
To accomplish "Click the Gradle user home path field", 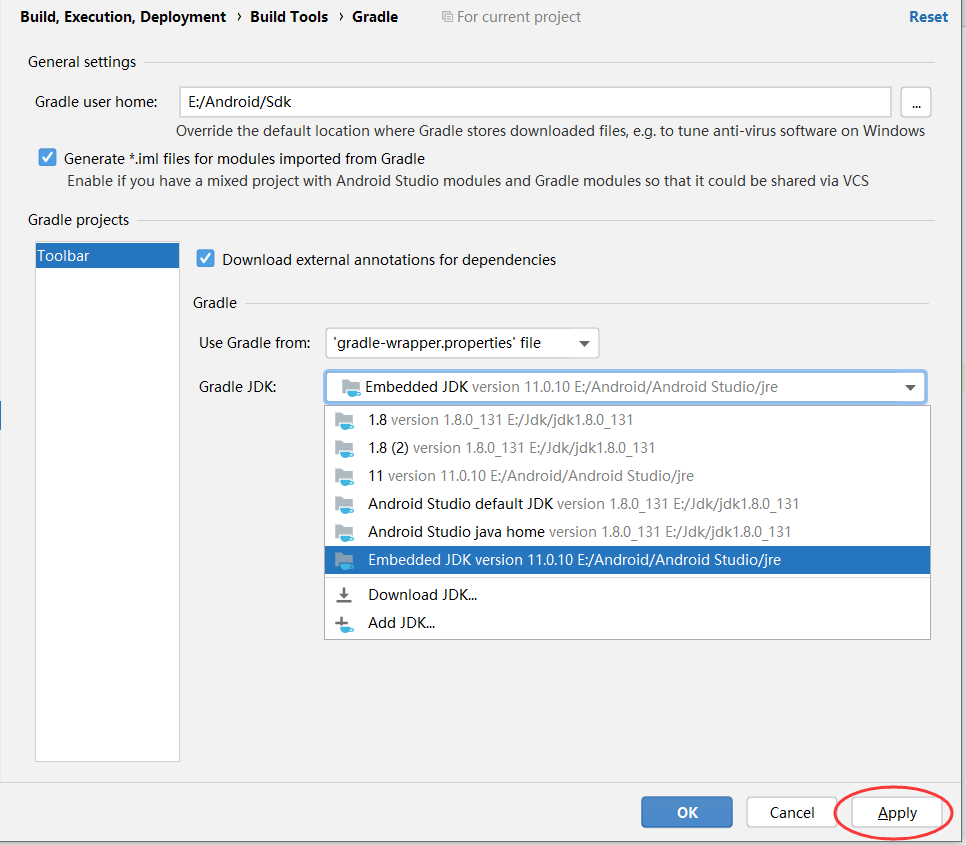I will [x=535, y=102].
